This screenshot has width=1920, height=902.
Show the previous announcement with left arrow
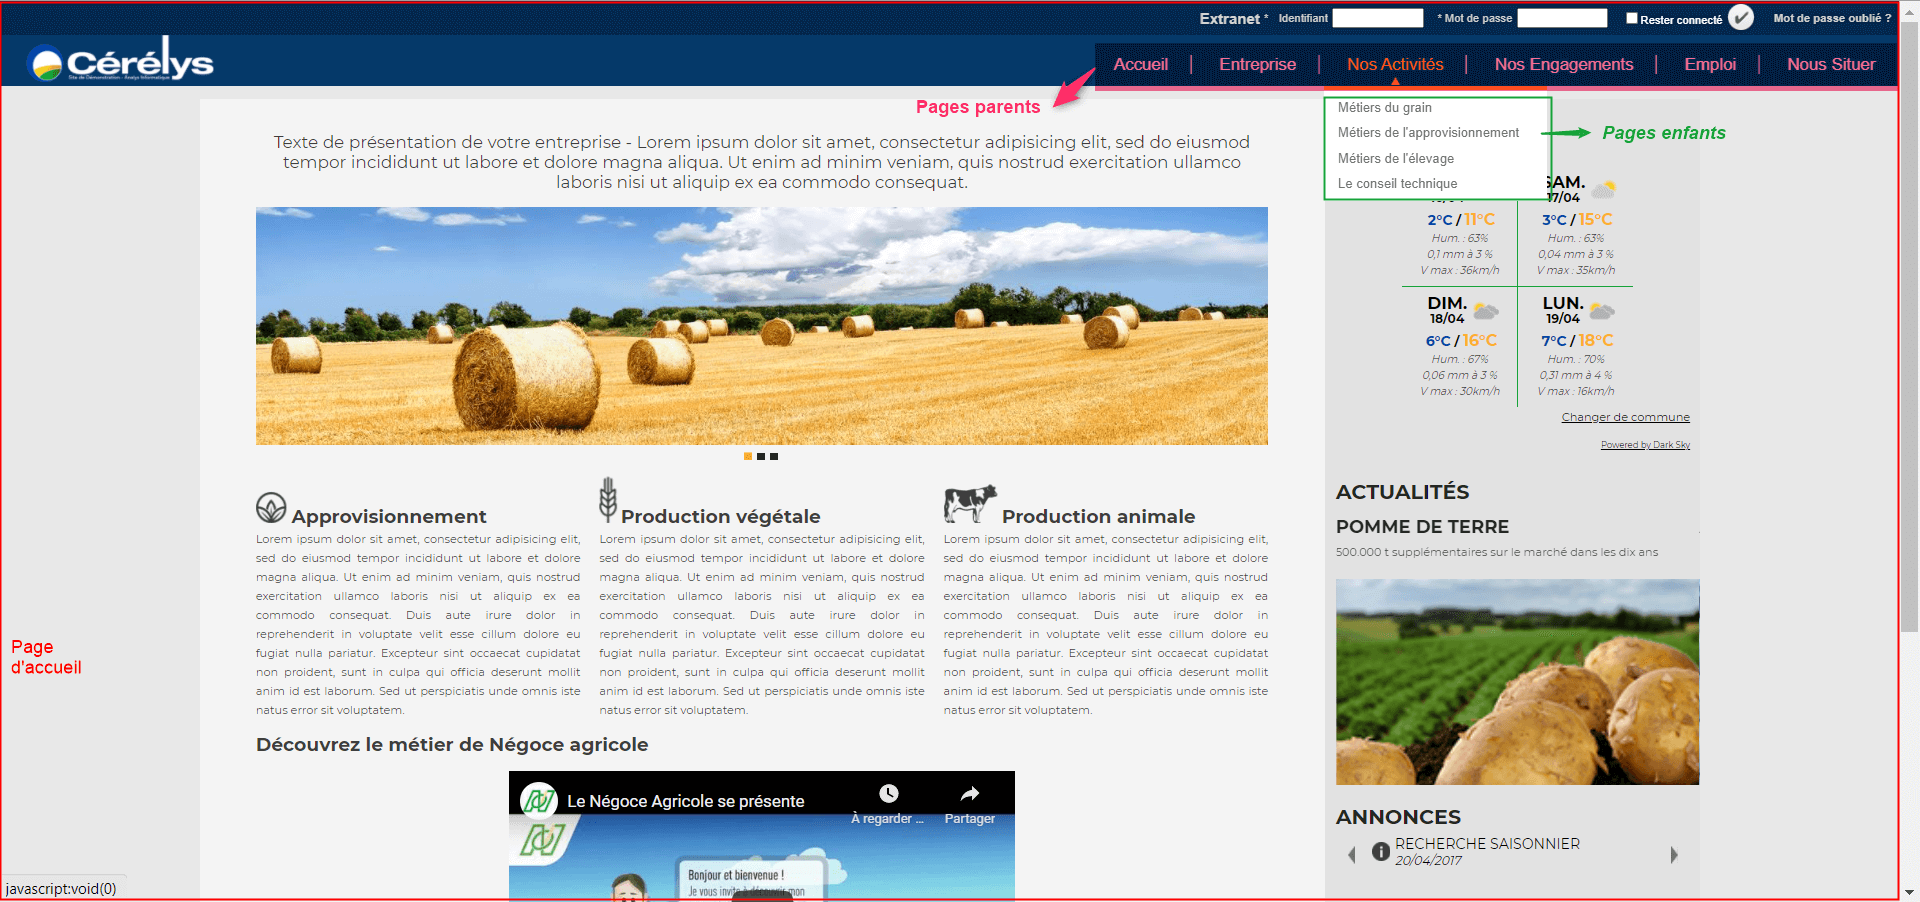(1352, 855)
